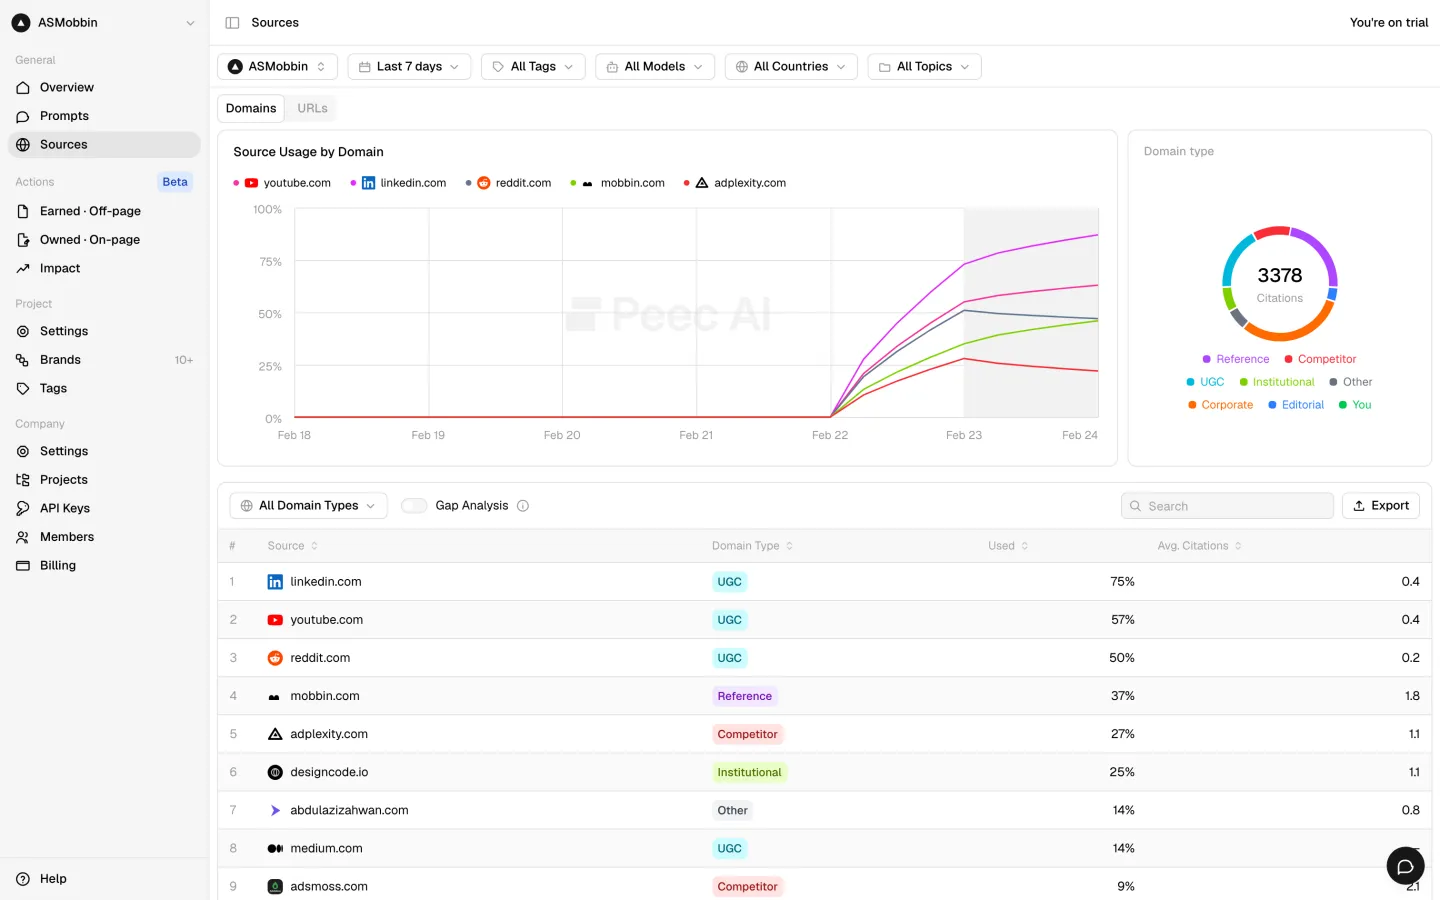Click the medium.com table row
Image resolution: width=1440 pixels, height=900 pixels.
(x=824, y=848)
